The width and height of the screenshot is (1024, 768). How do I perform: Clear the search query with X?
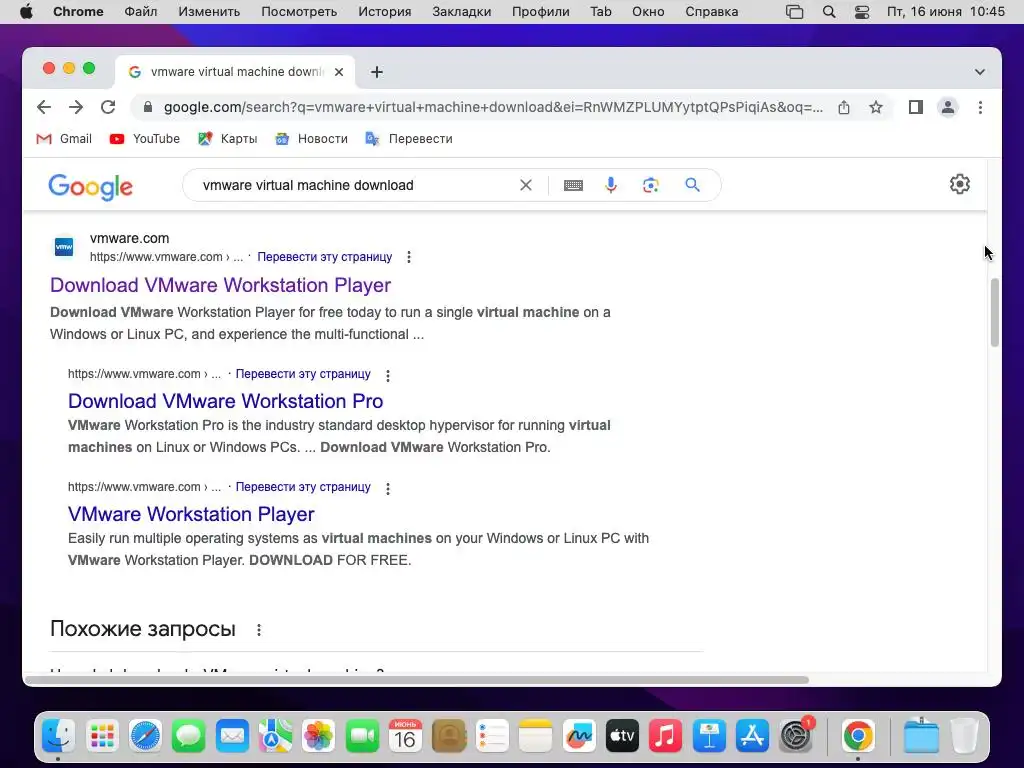point(526,185)
